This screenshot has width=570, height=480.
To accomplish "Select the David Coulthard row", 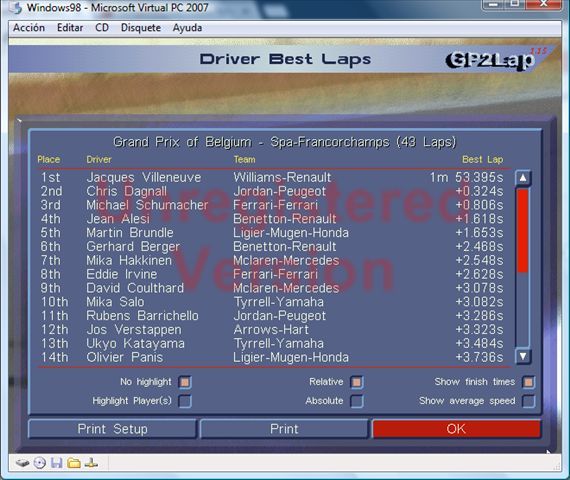I will (272, 288).
